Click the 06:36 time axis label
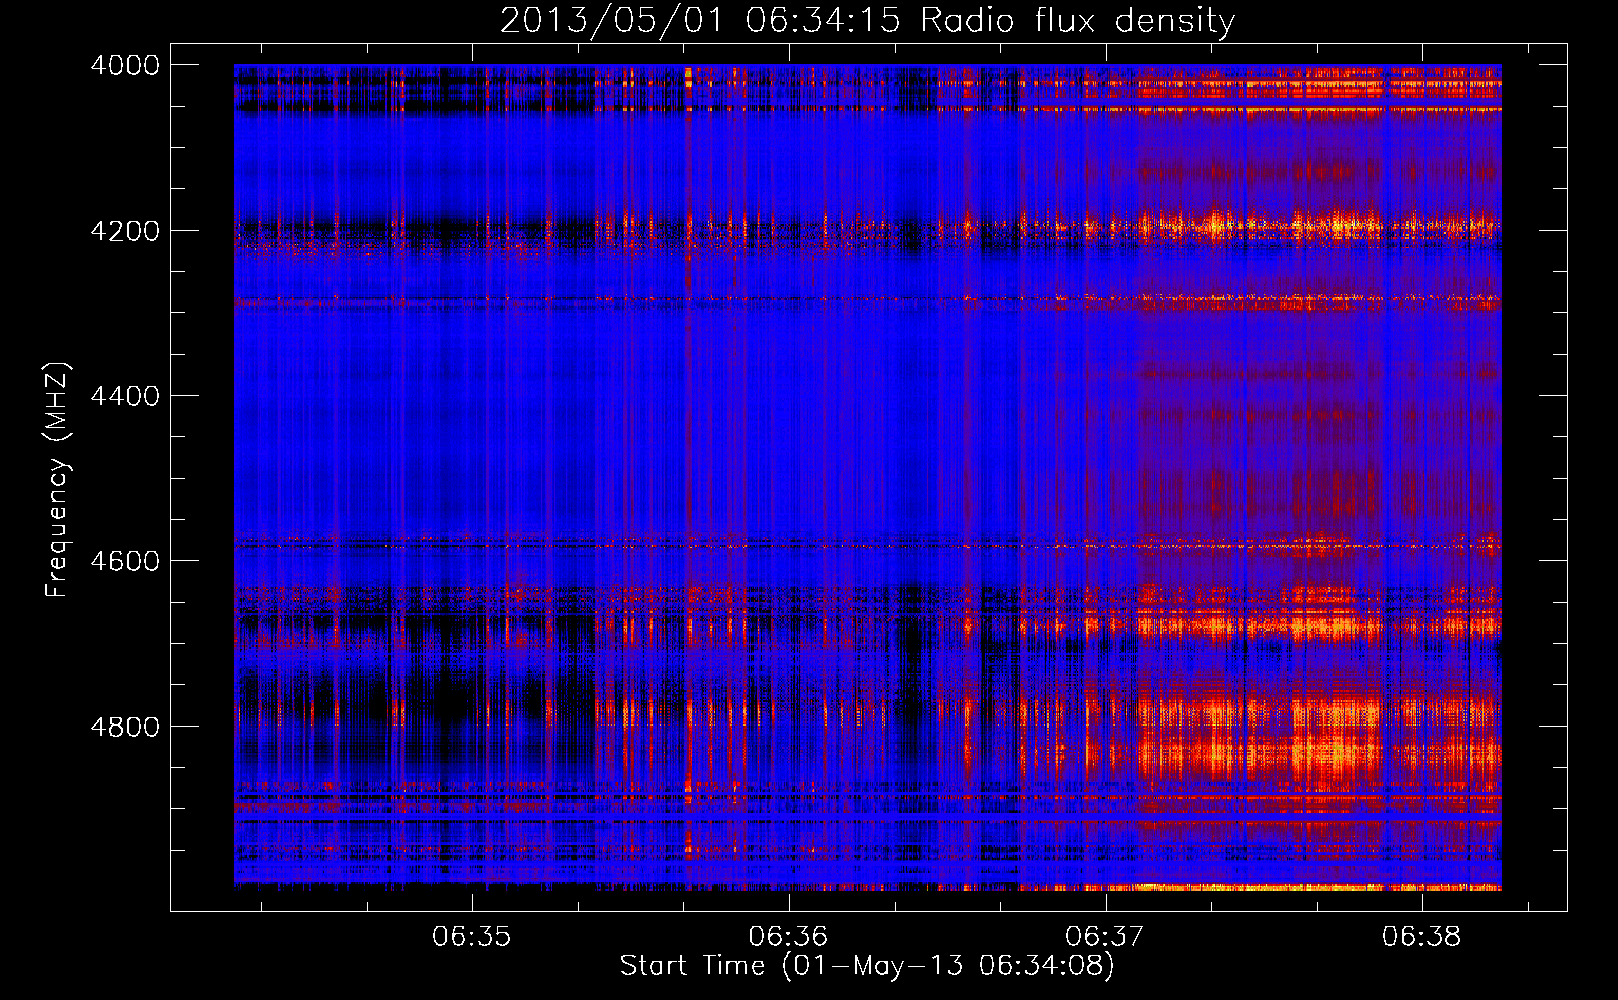This screenshot has width=1618, height=1000. (x=788, y=937)
